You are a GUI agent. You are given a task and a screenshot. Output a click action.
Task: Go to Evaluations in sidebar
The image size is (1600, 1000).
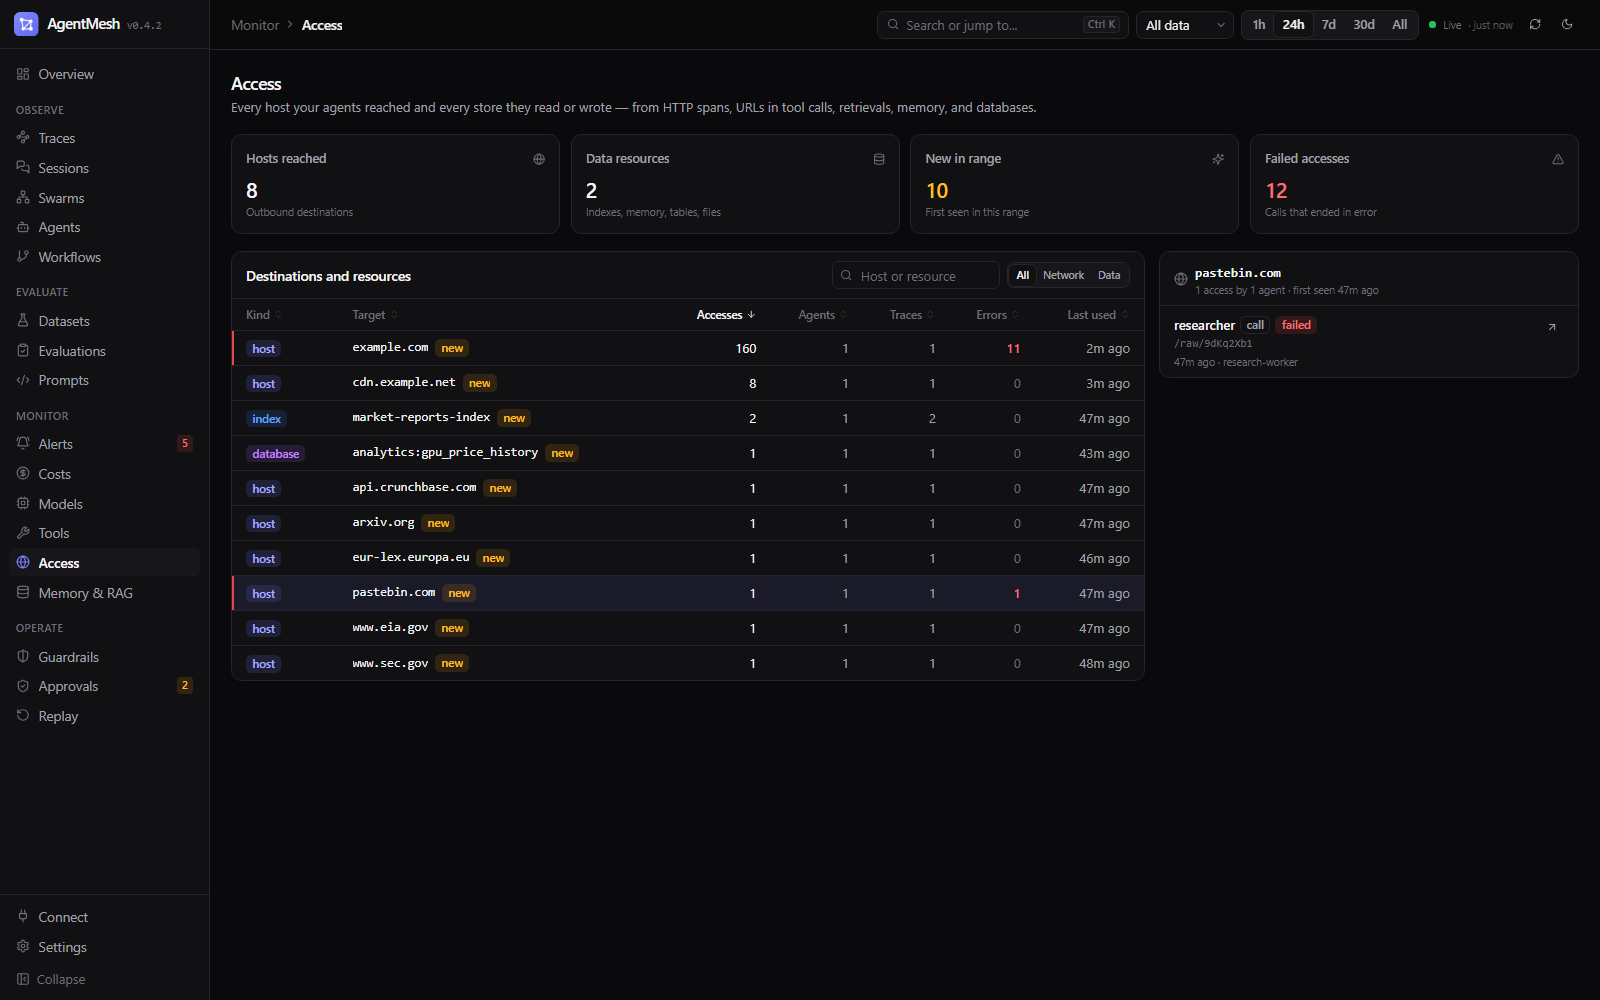104,351
